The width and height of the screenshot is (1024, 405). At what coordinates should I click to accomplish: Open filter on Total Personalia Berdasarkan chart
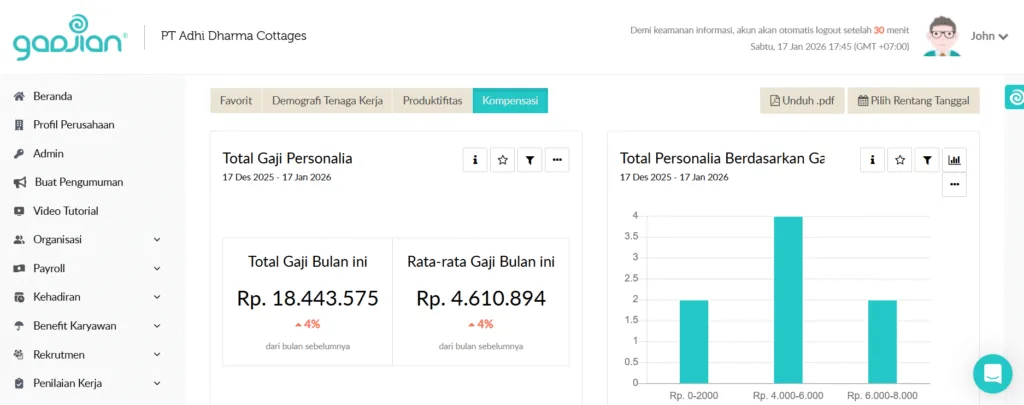point(928,159)
